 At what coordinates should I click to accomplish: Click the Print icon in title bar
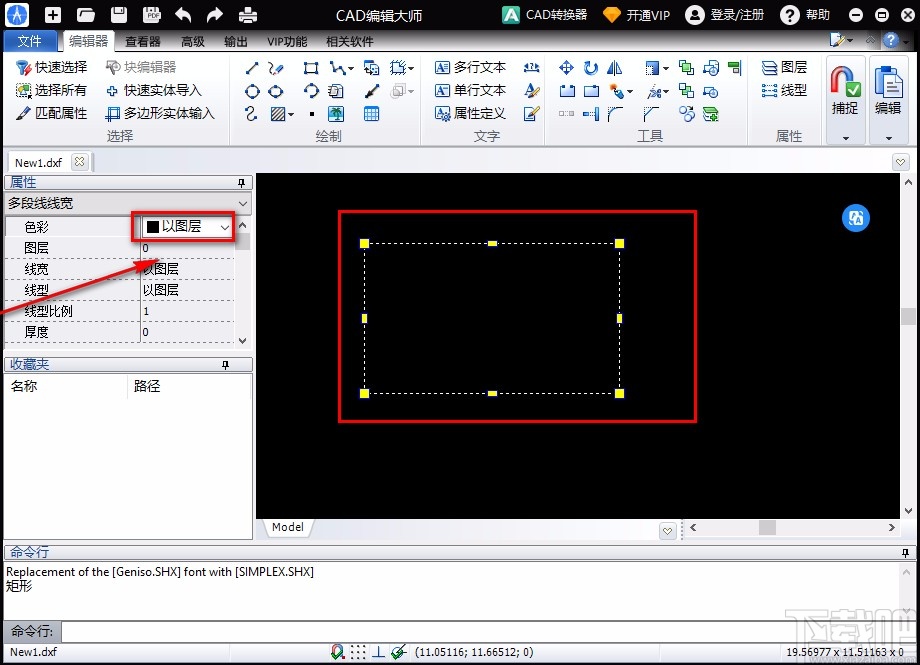click(x=247, y=15)
